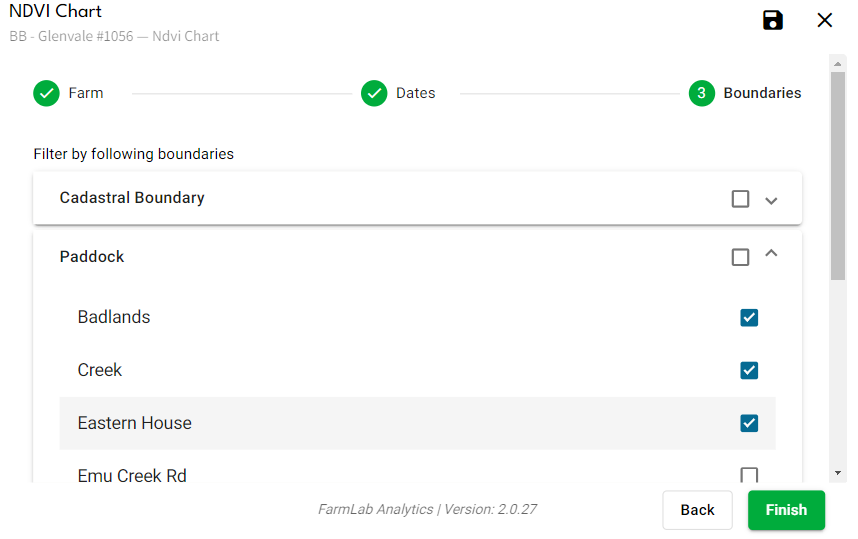
Task: Uncheck the Badlands paddock checkbox
Action: coord(749,317)
